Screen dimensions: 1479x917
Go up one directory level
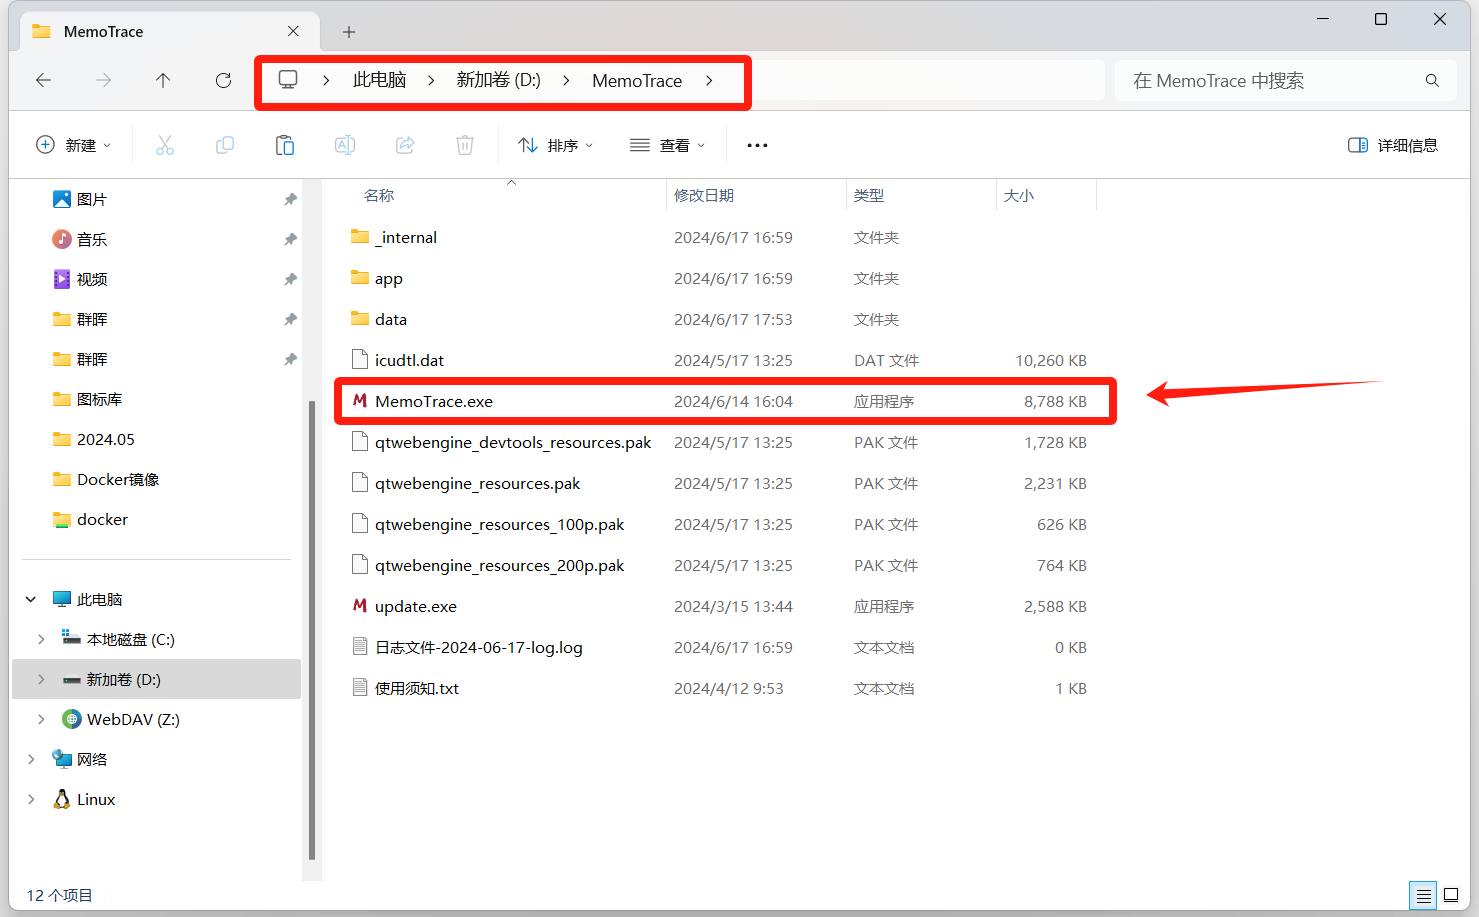click(163, 81)
